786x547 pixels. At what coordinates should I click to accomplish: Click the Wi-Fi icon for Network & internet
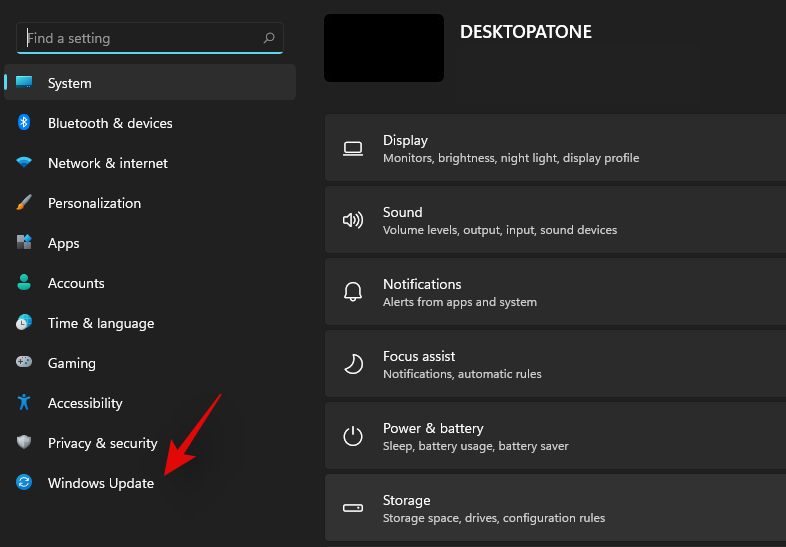pos(24,163)
